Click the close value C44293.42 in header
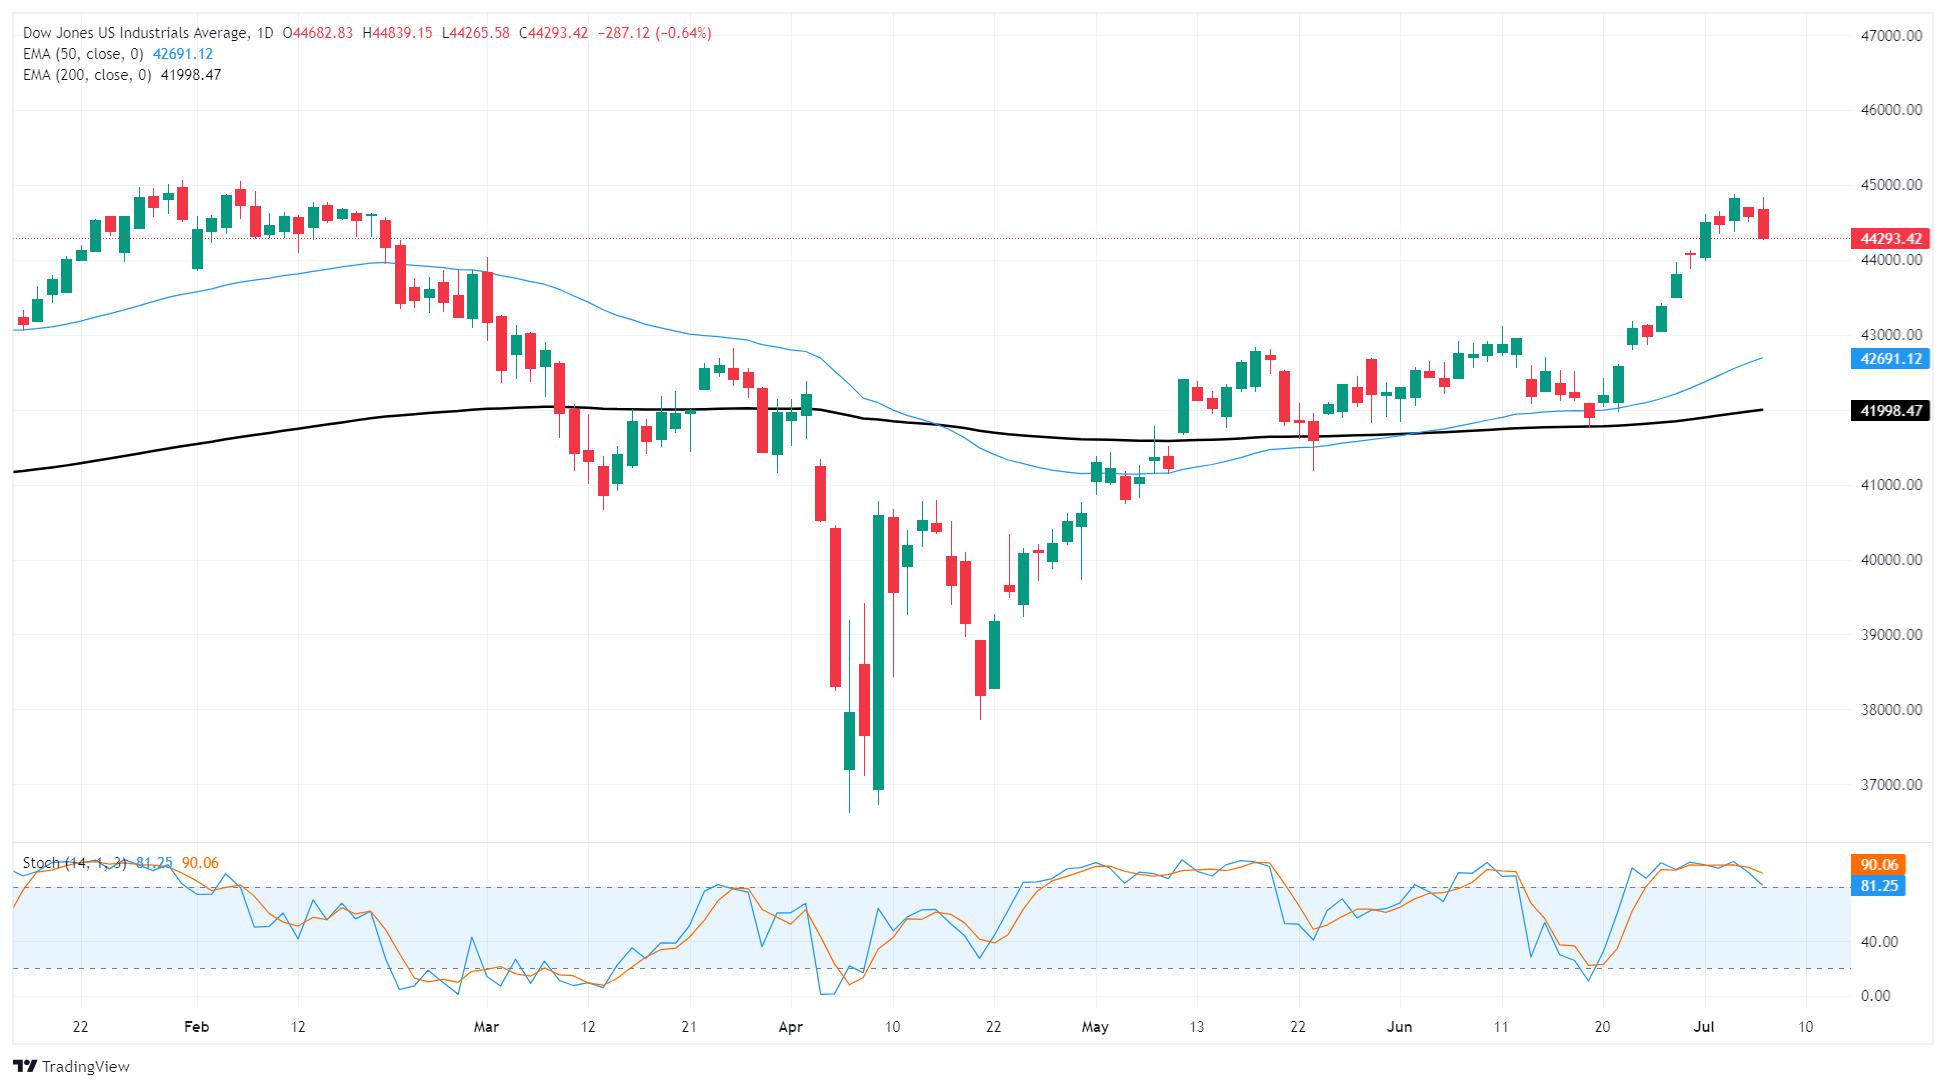 (x=553, y=33)
